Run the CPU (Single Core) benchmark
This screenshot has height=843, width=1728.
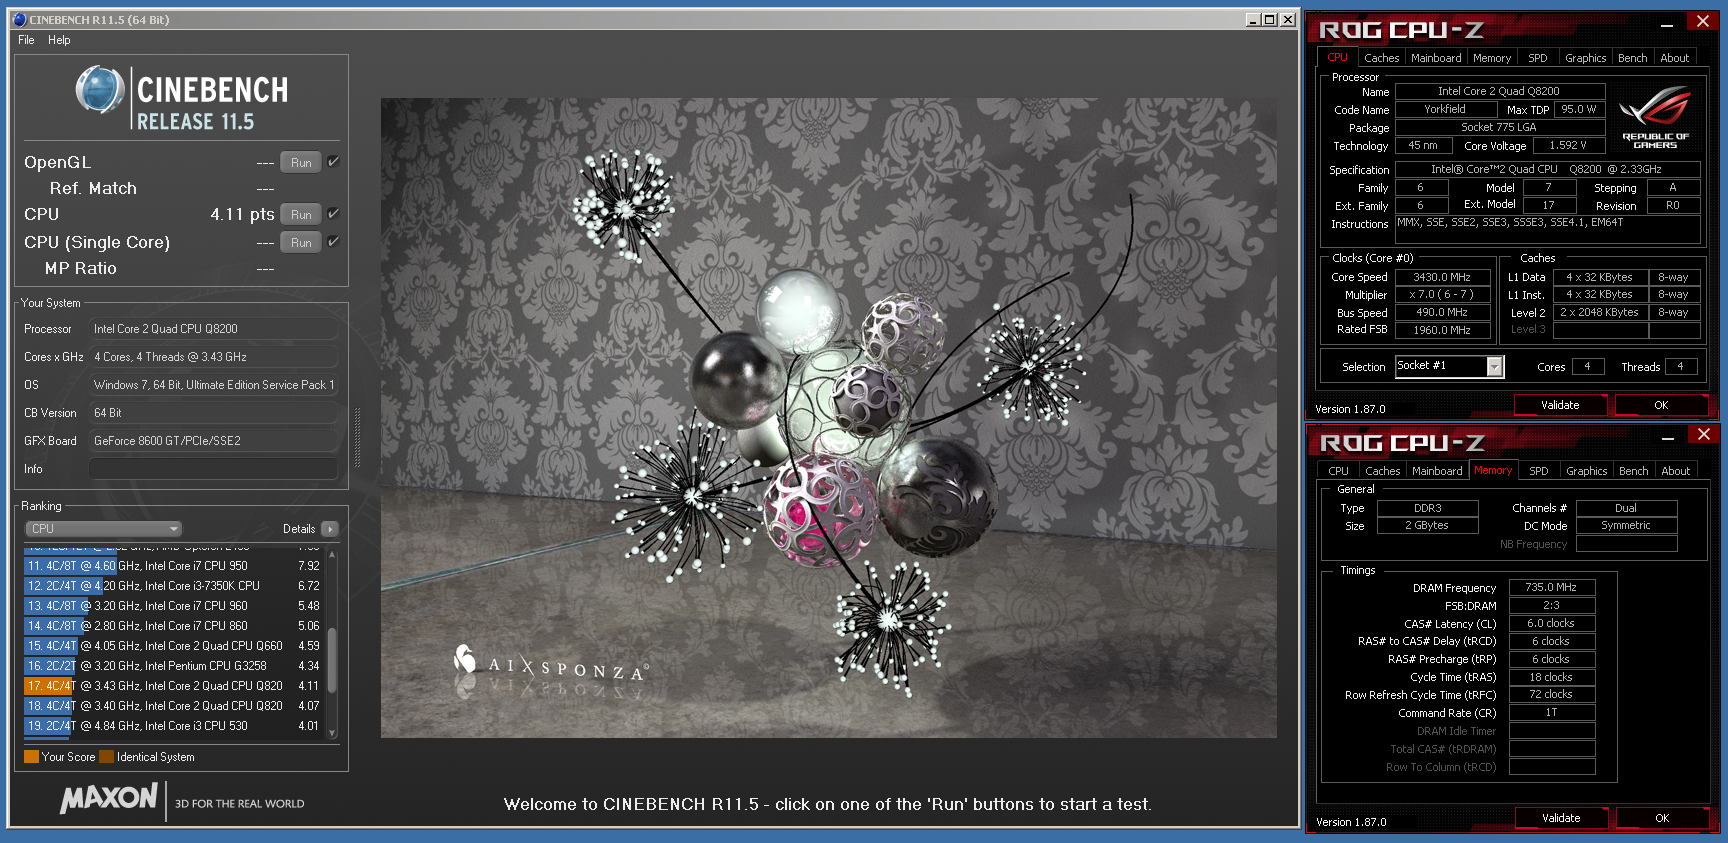301,242
